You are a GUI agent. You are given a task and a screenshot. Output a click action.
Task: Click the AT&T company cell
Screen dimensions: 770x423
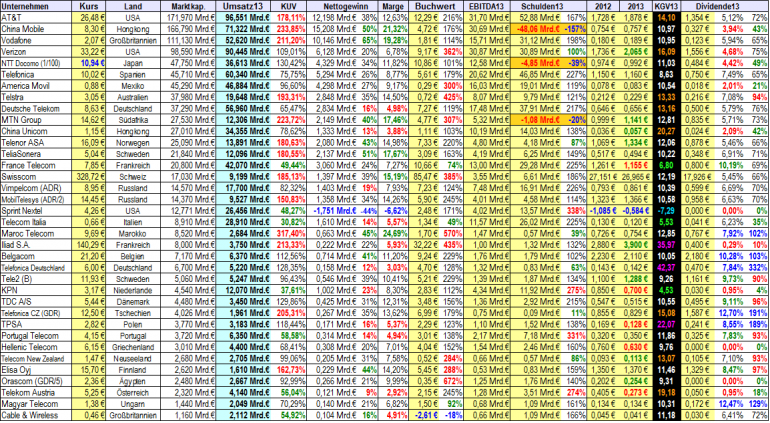(36, 18)
